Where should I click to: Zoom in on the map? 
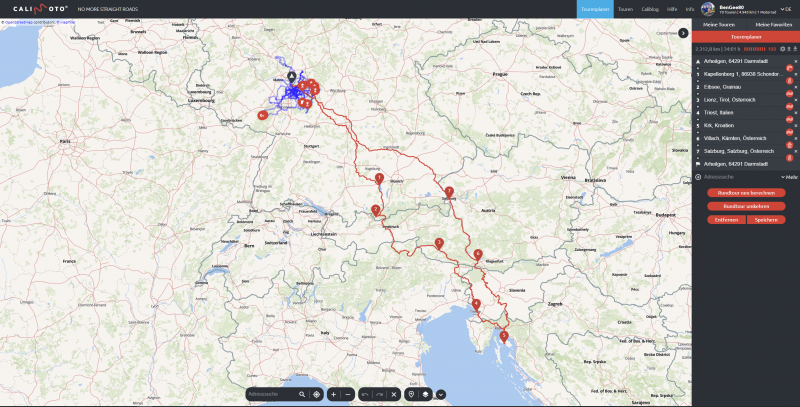pos(333,394)
